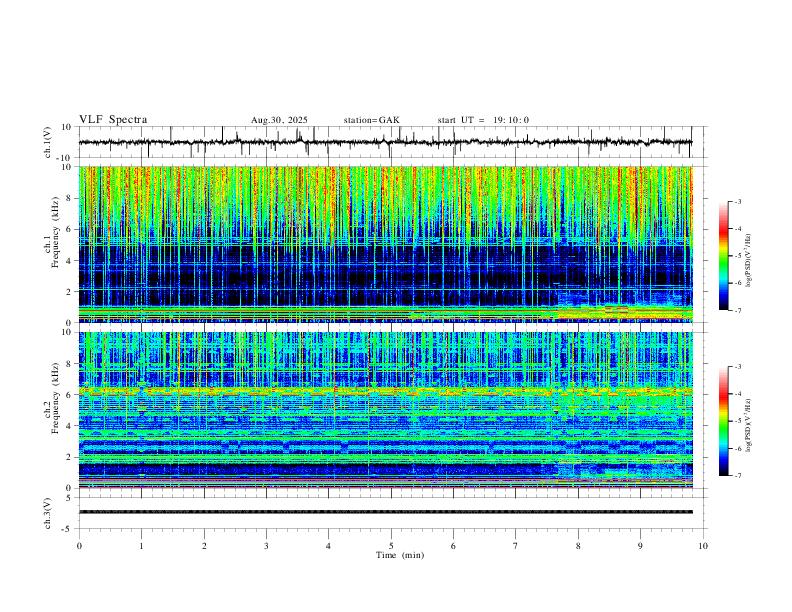Click the 'station=GAK' label
Screen dimensions: 792x612
tap(371, 120)
